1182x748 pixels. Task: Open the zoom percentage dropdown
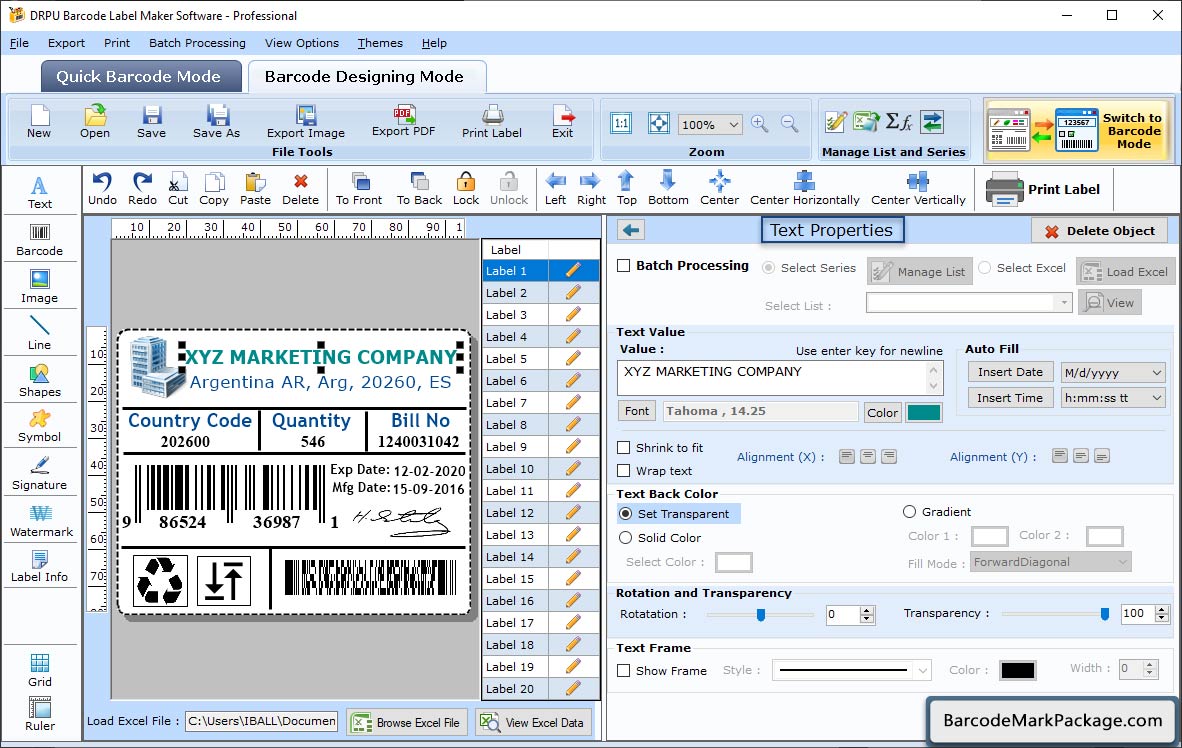[733, 124]
